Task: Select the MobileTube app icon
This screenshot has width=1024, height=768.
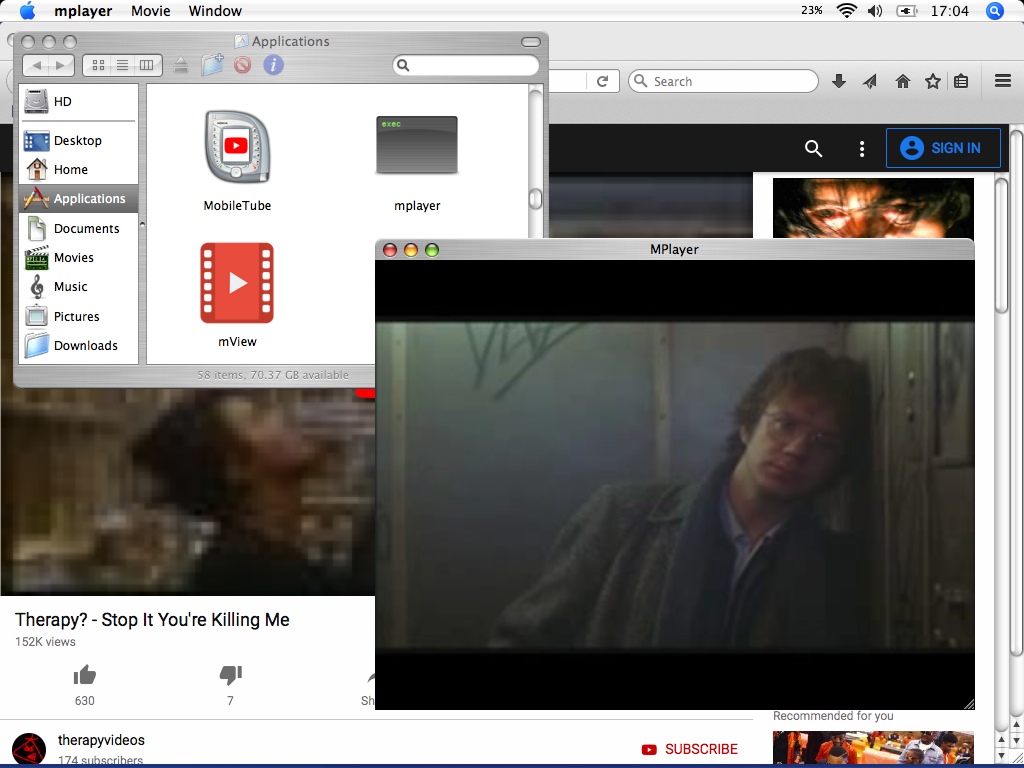Action: (x=236, y=147)
